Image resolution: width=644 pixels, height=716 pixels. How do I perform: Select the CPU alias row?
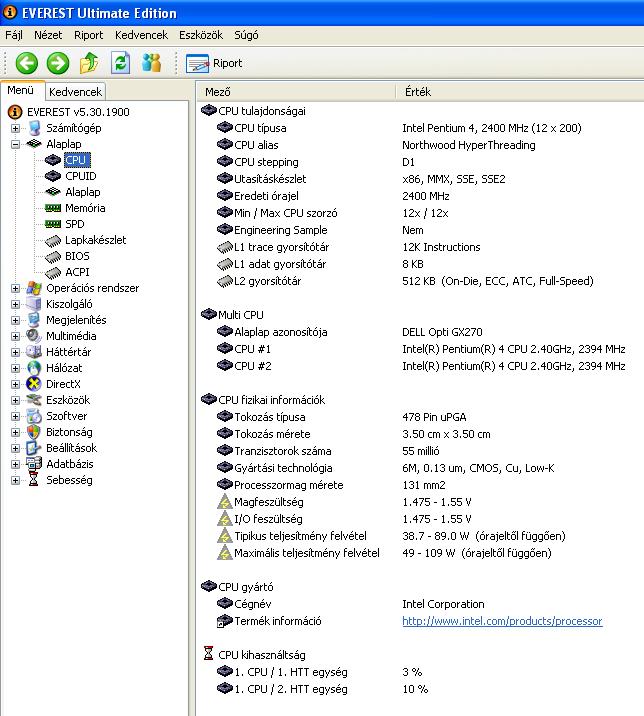pyautogui.click(x=420, y=145)
